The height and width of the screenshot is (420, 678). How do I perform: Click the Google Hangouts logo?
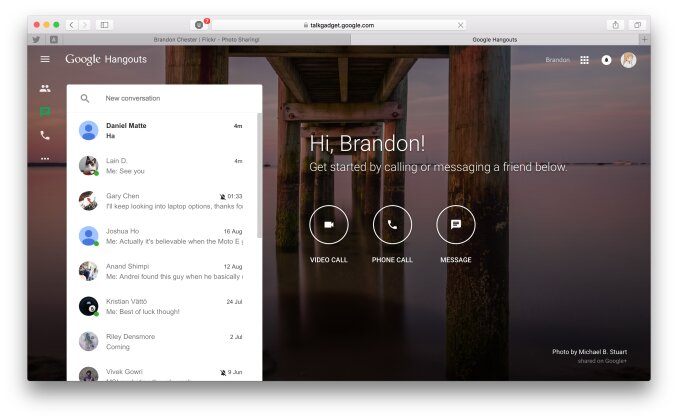click(x=106, y=59)
